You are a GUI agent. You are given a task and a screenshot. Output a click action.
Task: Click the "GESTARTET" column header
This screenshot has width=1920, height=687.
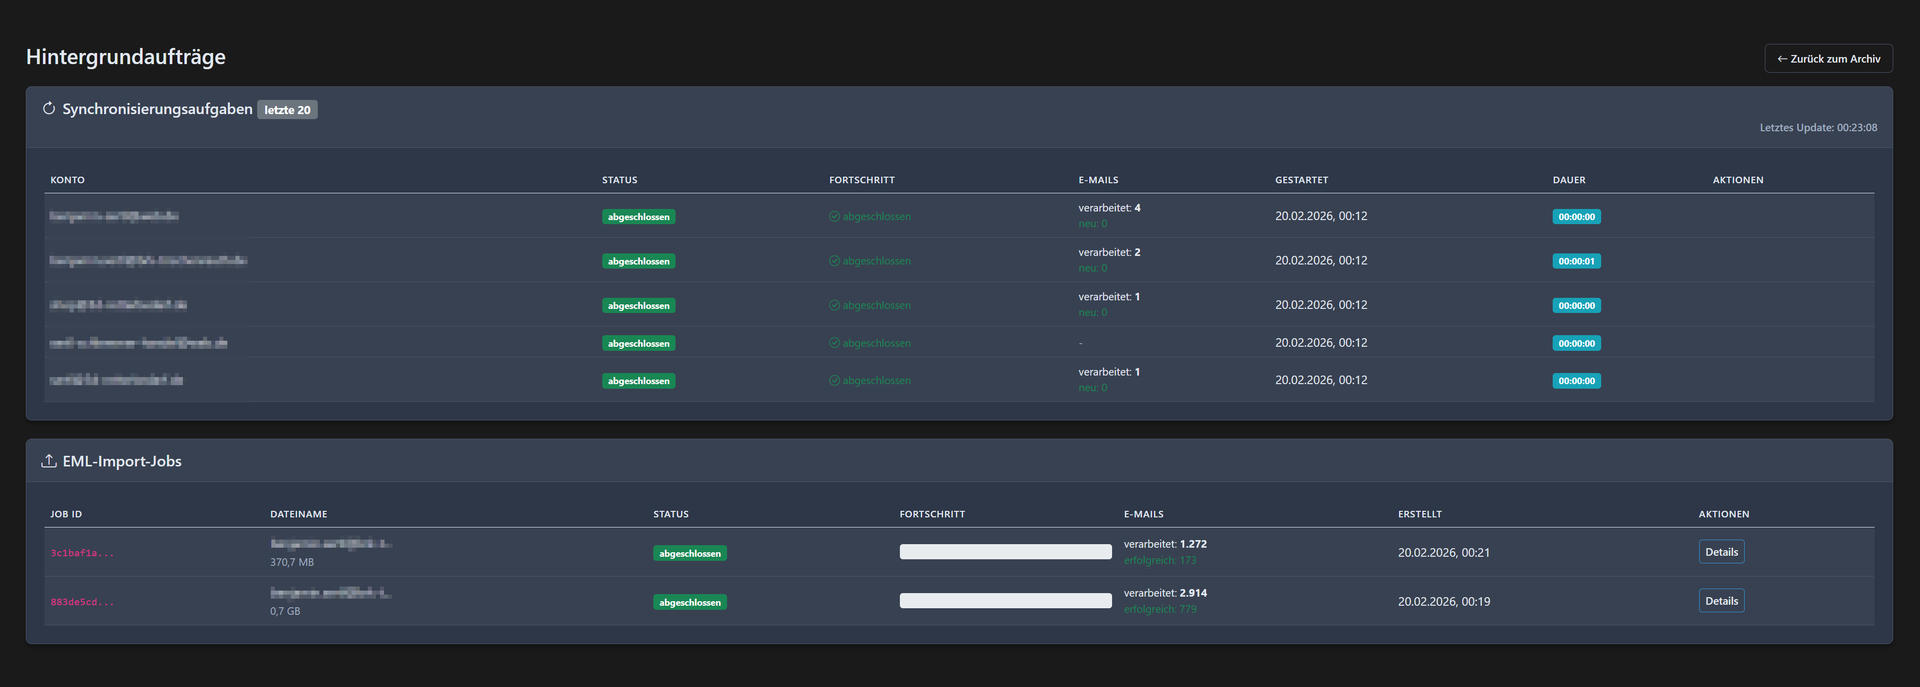tap(1301, 180)
